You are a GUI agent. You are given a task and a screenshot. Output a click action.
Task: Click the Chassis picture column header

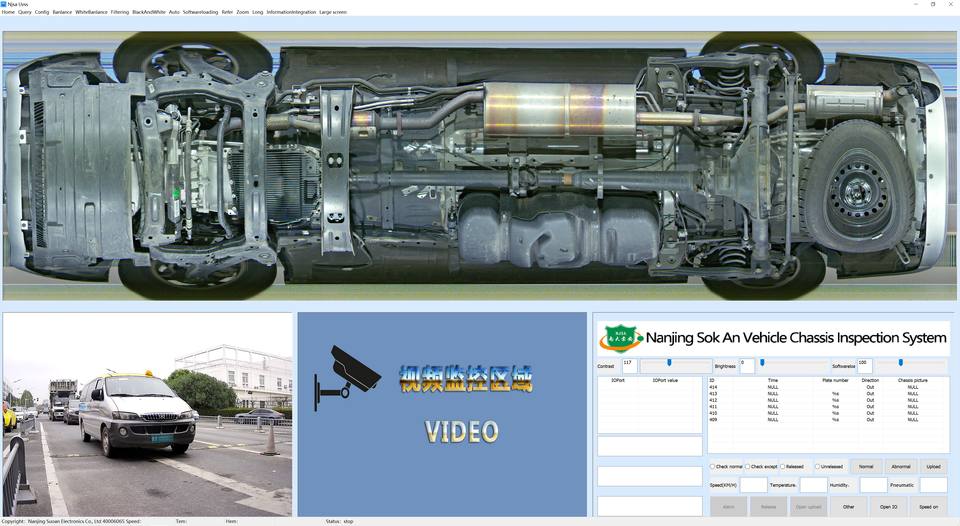coord(913,380)
